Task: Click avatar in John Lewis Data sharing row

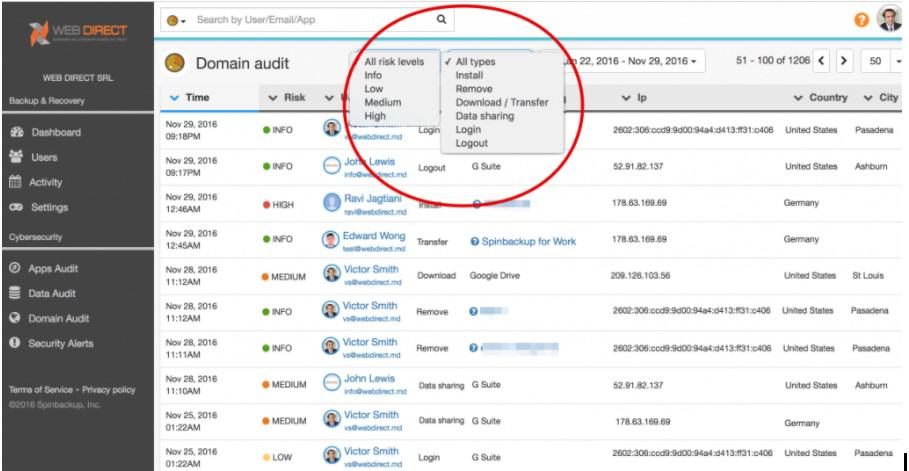Action: (x=331, y=383)
